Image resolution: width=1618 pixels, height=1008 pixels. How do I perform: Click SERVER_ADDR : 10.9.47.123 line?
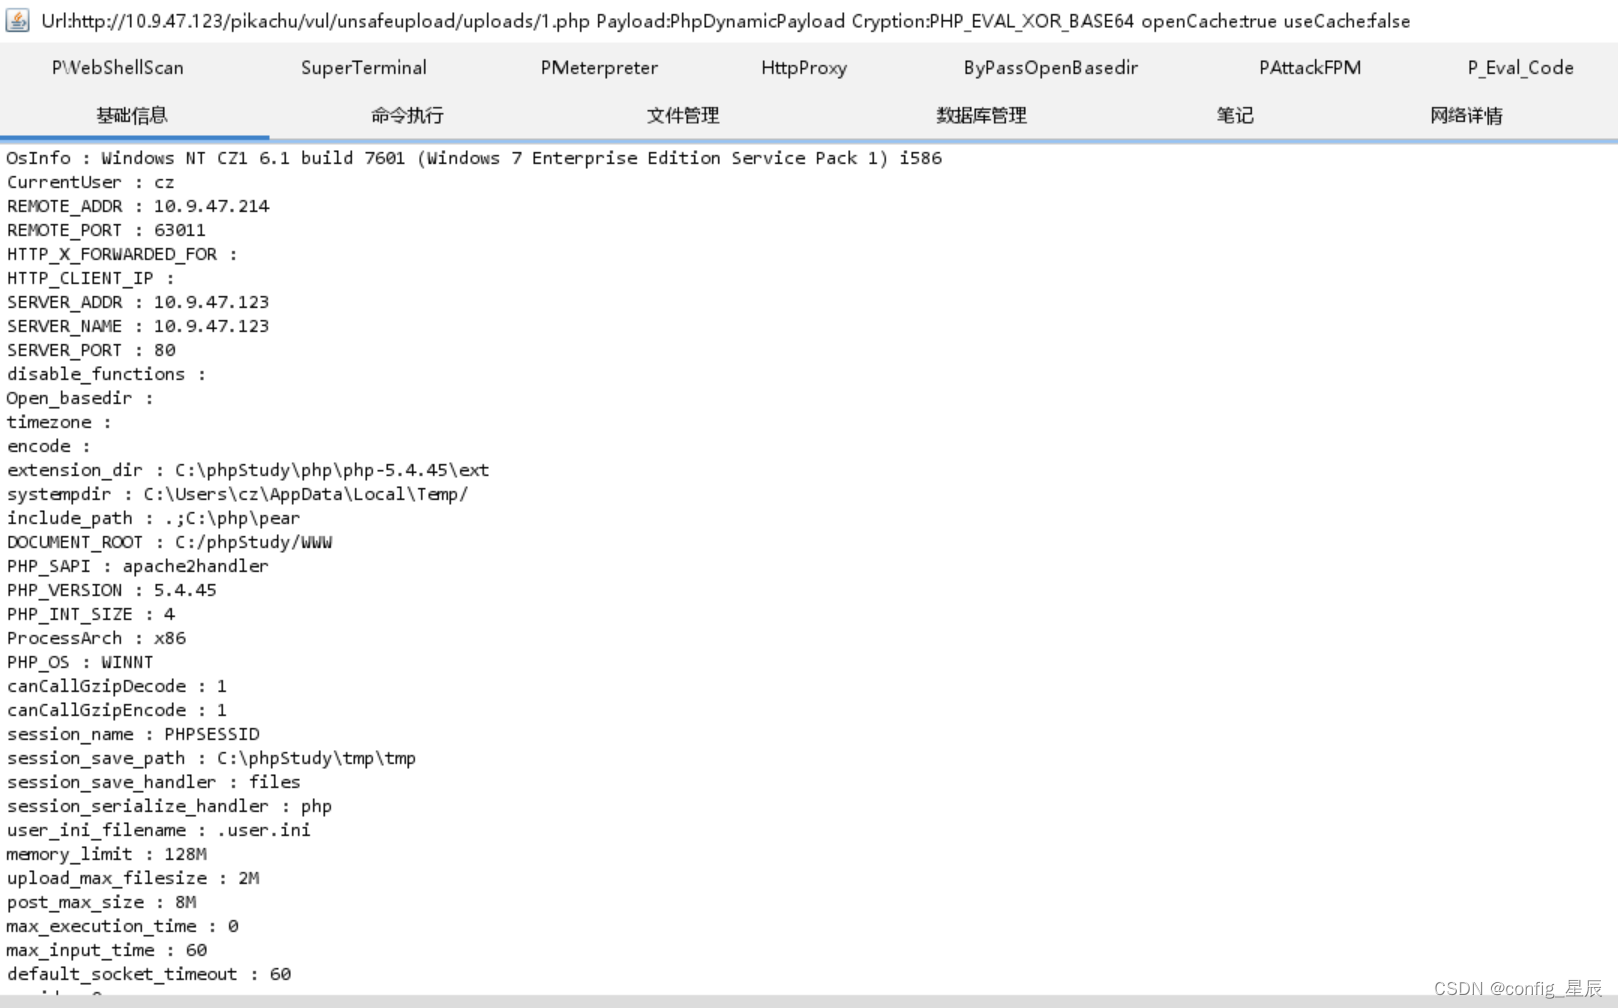pyautogui.click(x=138, y=302)
